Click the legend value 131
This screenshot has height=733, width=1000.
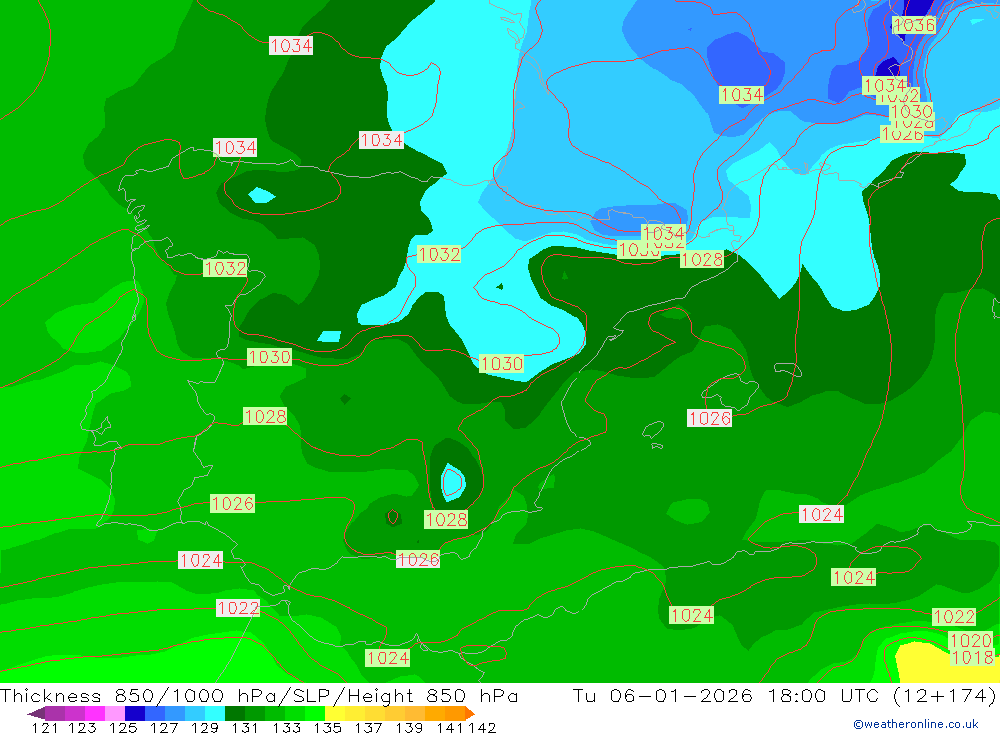coord(245,727)
